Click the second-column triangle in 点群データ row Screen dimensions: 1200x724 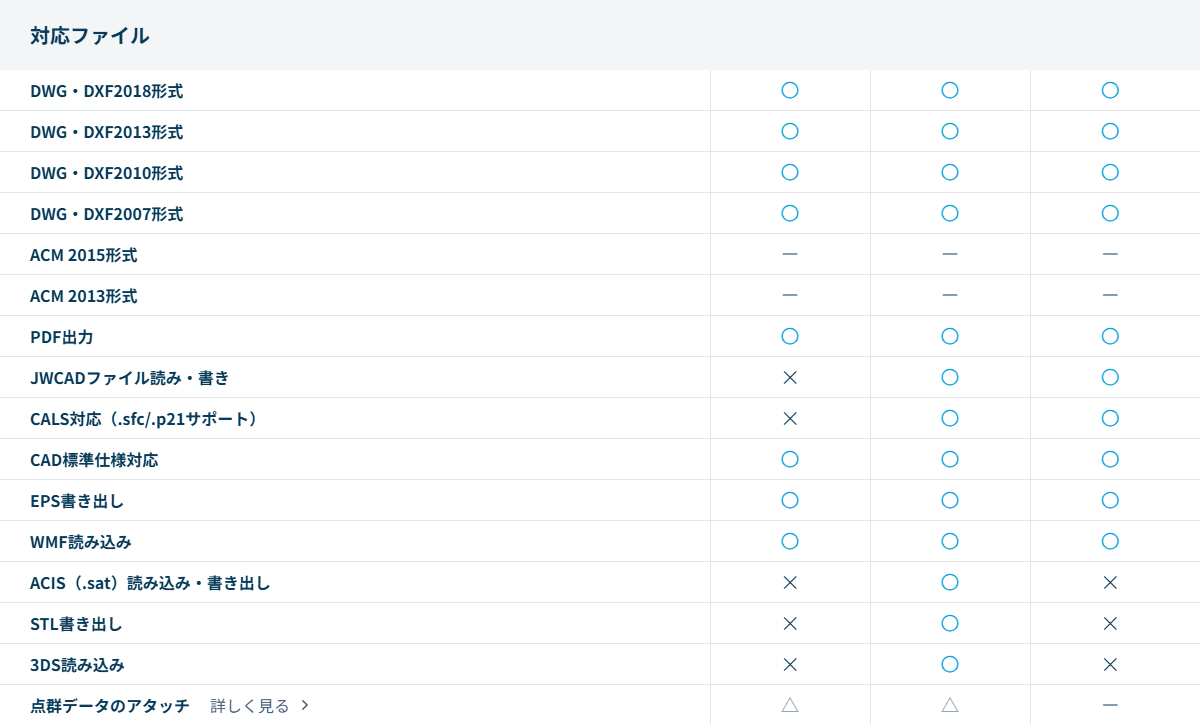click(x=950, y=705)
